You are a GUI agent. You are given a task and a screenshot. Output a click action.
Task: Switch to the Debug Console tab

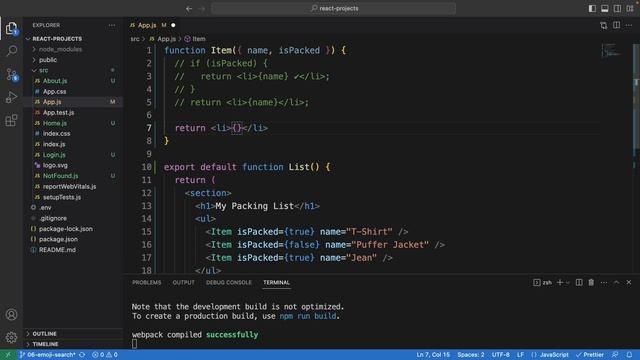229,282
